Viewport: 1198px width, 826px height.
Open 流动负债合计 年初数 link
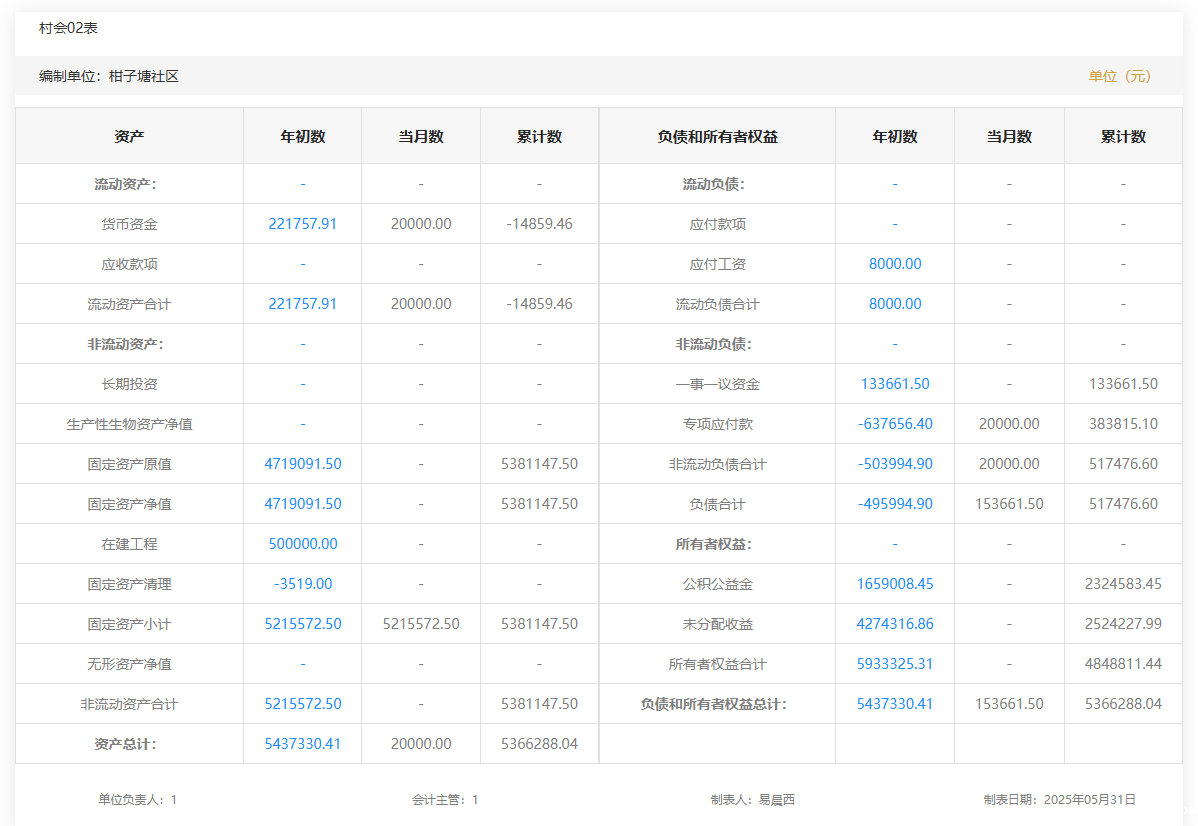click(894, 304)
